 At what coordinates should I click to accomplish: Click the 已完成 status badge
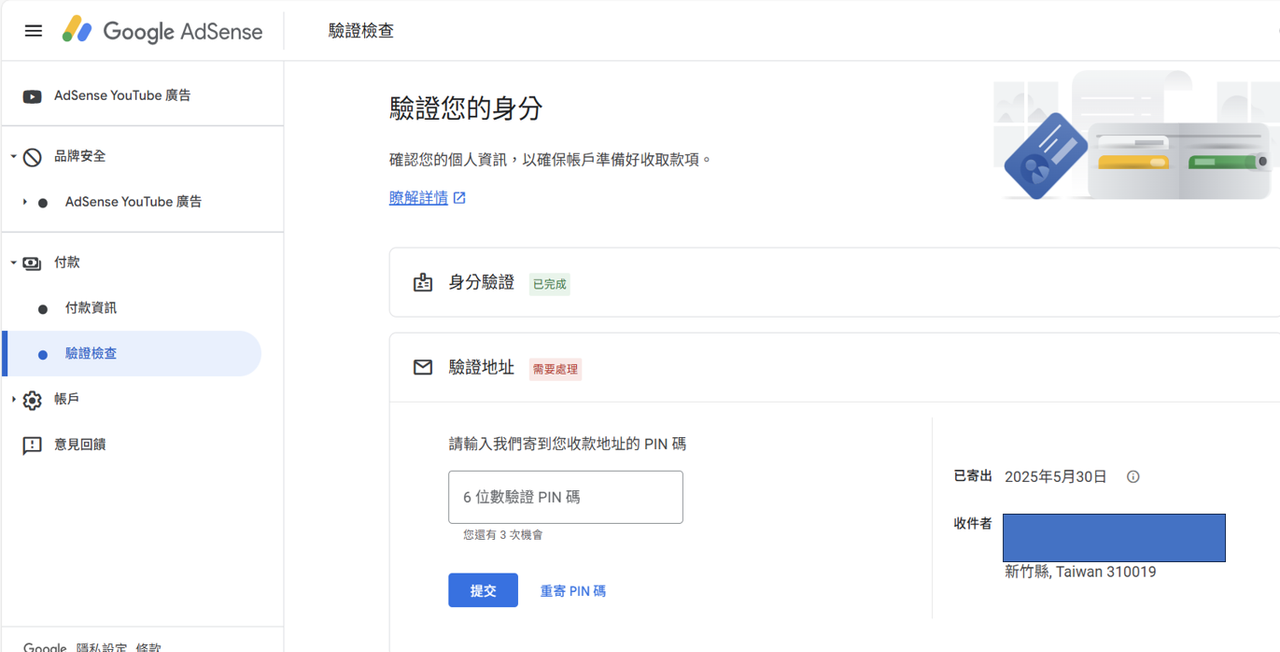pos(550,284)
